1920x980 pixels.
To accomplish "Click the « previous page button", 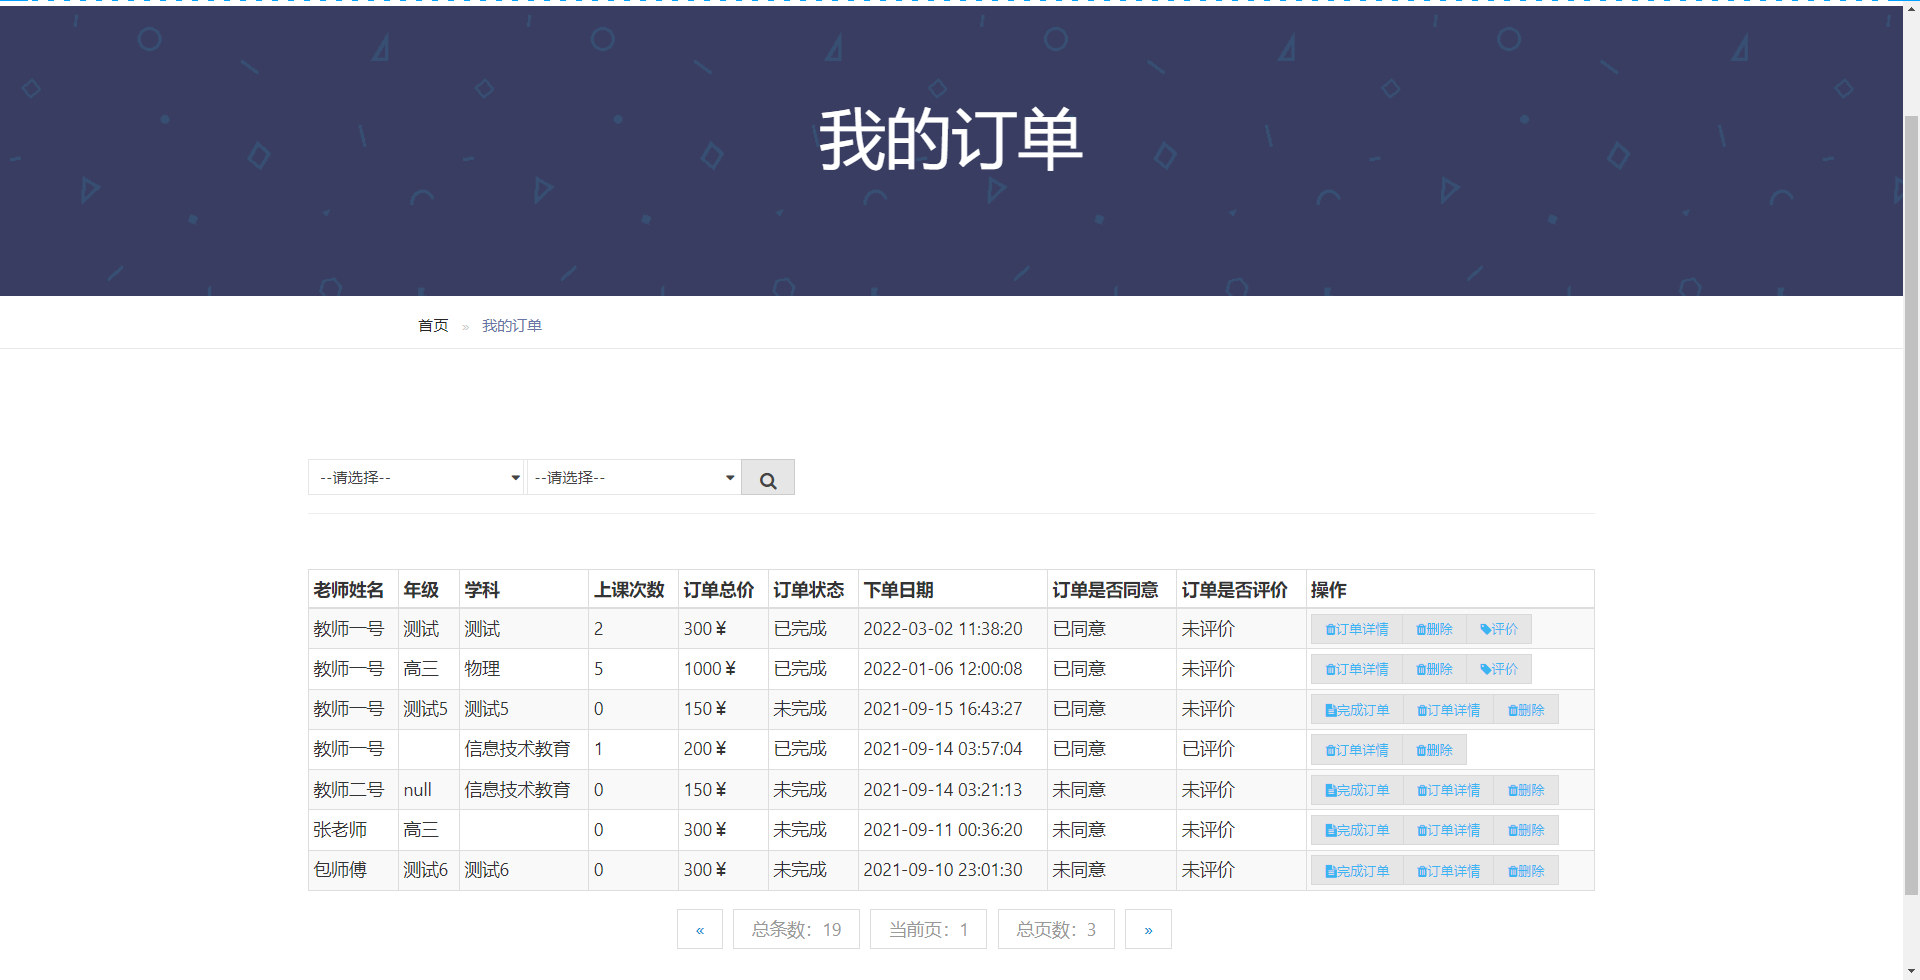I will [700, 928].
